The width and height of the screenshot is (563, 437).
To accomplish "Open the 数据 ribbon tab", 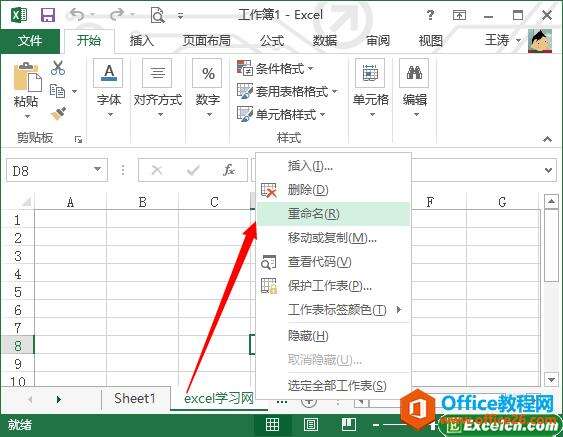I will (325, 41).
